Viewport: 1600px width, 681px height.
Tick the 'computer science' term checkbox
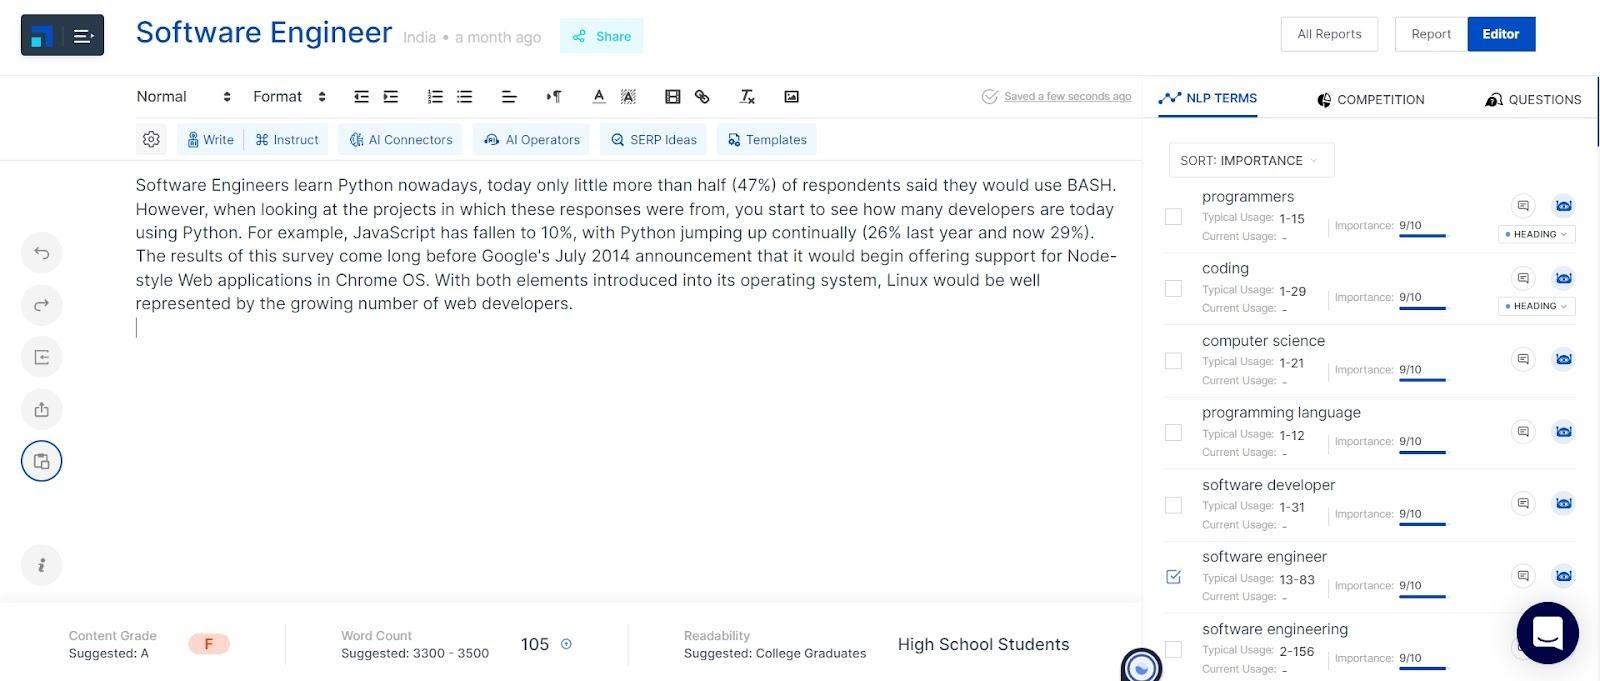point(1173,361)
